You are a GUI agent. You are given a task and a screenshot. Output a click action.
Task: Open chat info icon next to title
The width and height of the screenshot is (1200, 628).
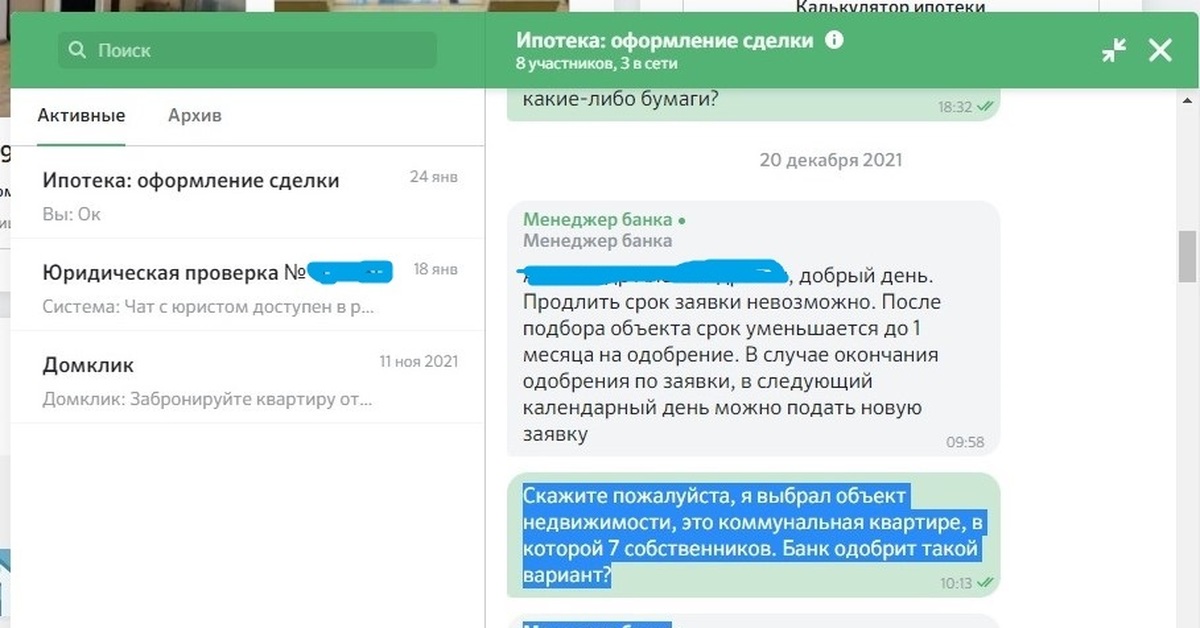tap(834, 41)
